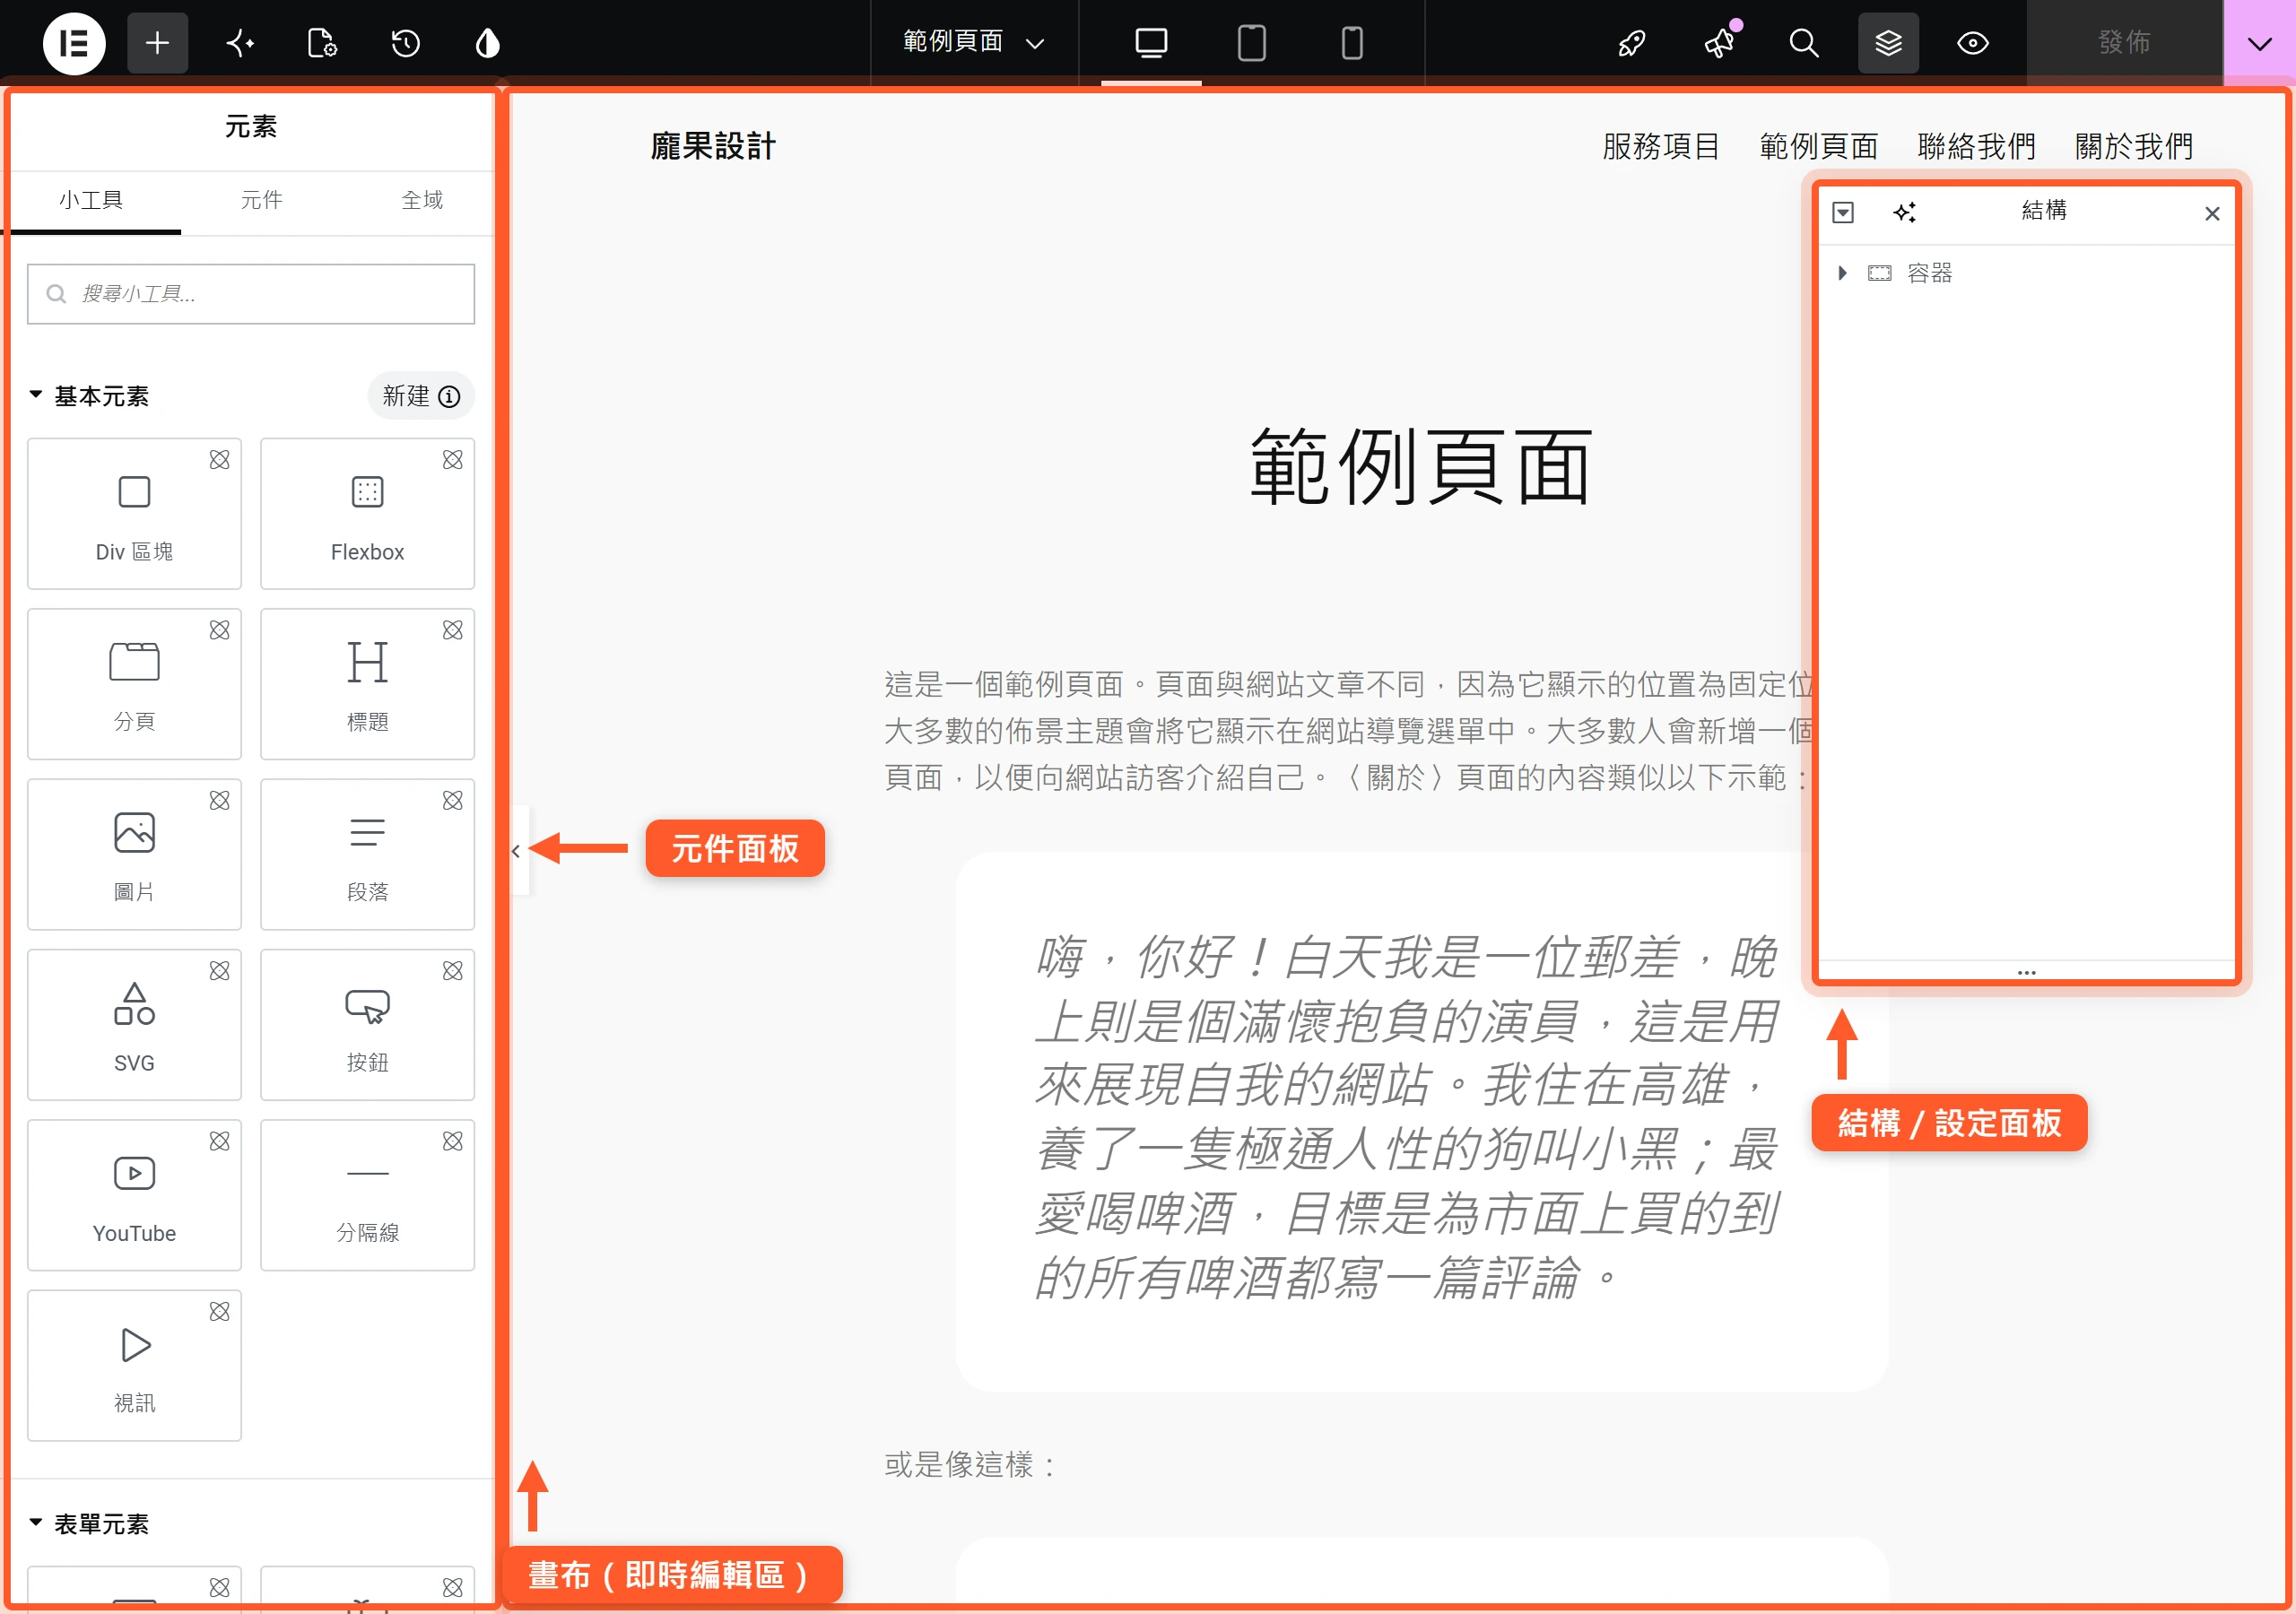Expand the 容器 container tree arrow
Image resolution: width=2296 pixels, height=1614 pixels.
click(x=1842, y=273)
